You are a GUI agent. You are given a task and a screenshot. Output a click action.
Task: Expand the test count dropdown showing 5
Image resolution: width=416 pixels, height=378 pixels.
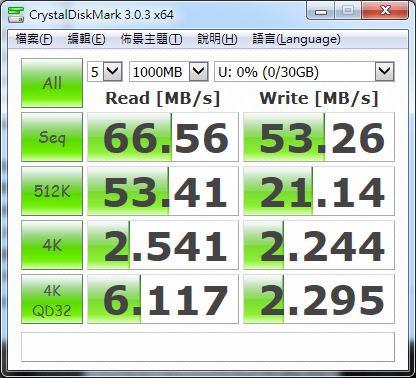tap(105, 71)
